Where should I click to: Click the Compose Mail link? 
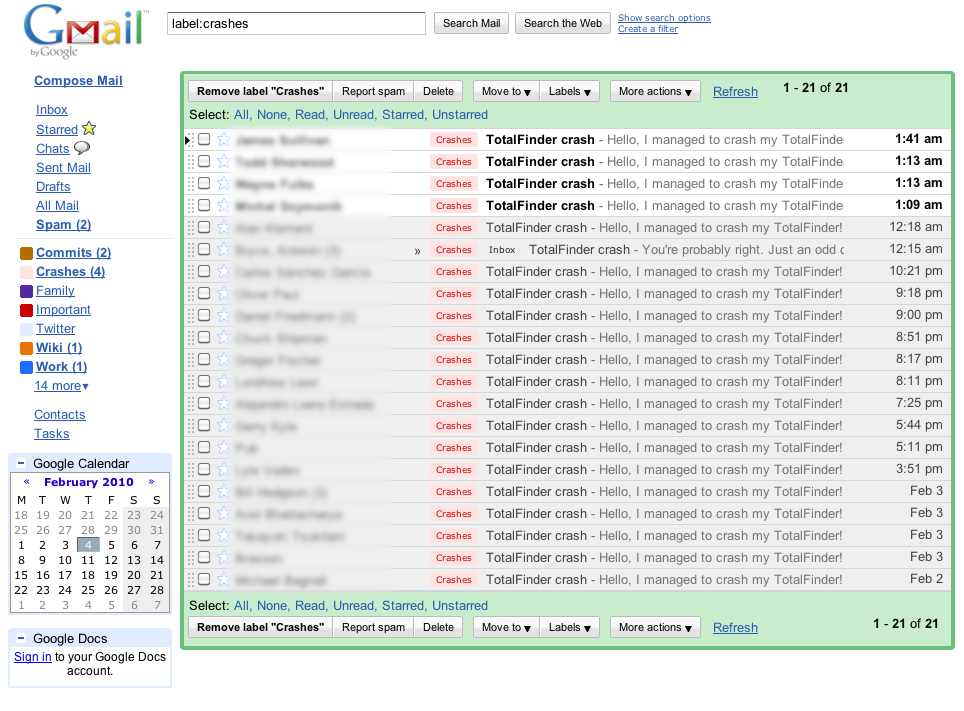click(78, 81)
